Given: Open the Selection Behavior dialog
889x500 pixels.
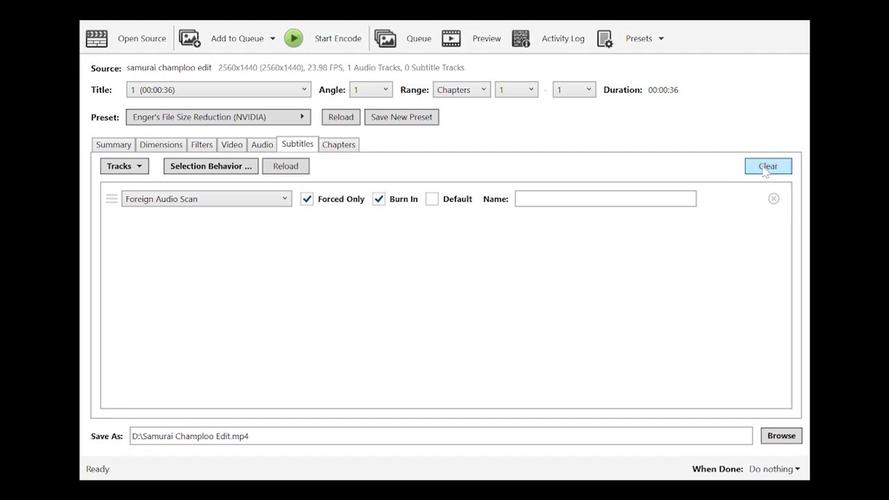Looking at the screenshot, I should (211, 166).
